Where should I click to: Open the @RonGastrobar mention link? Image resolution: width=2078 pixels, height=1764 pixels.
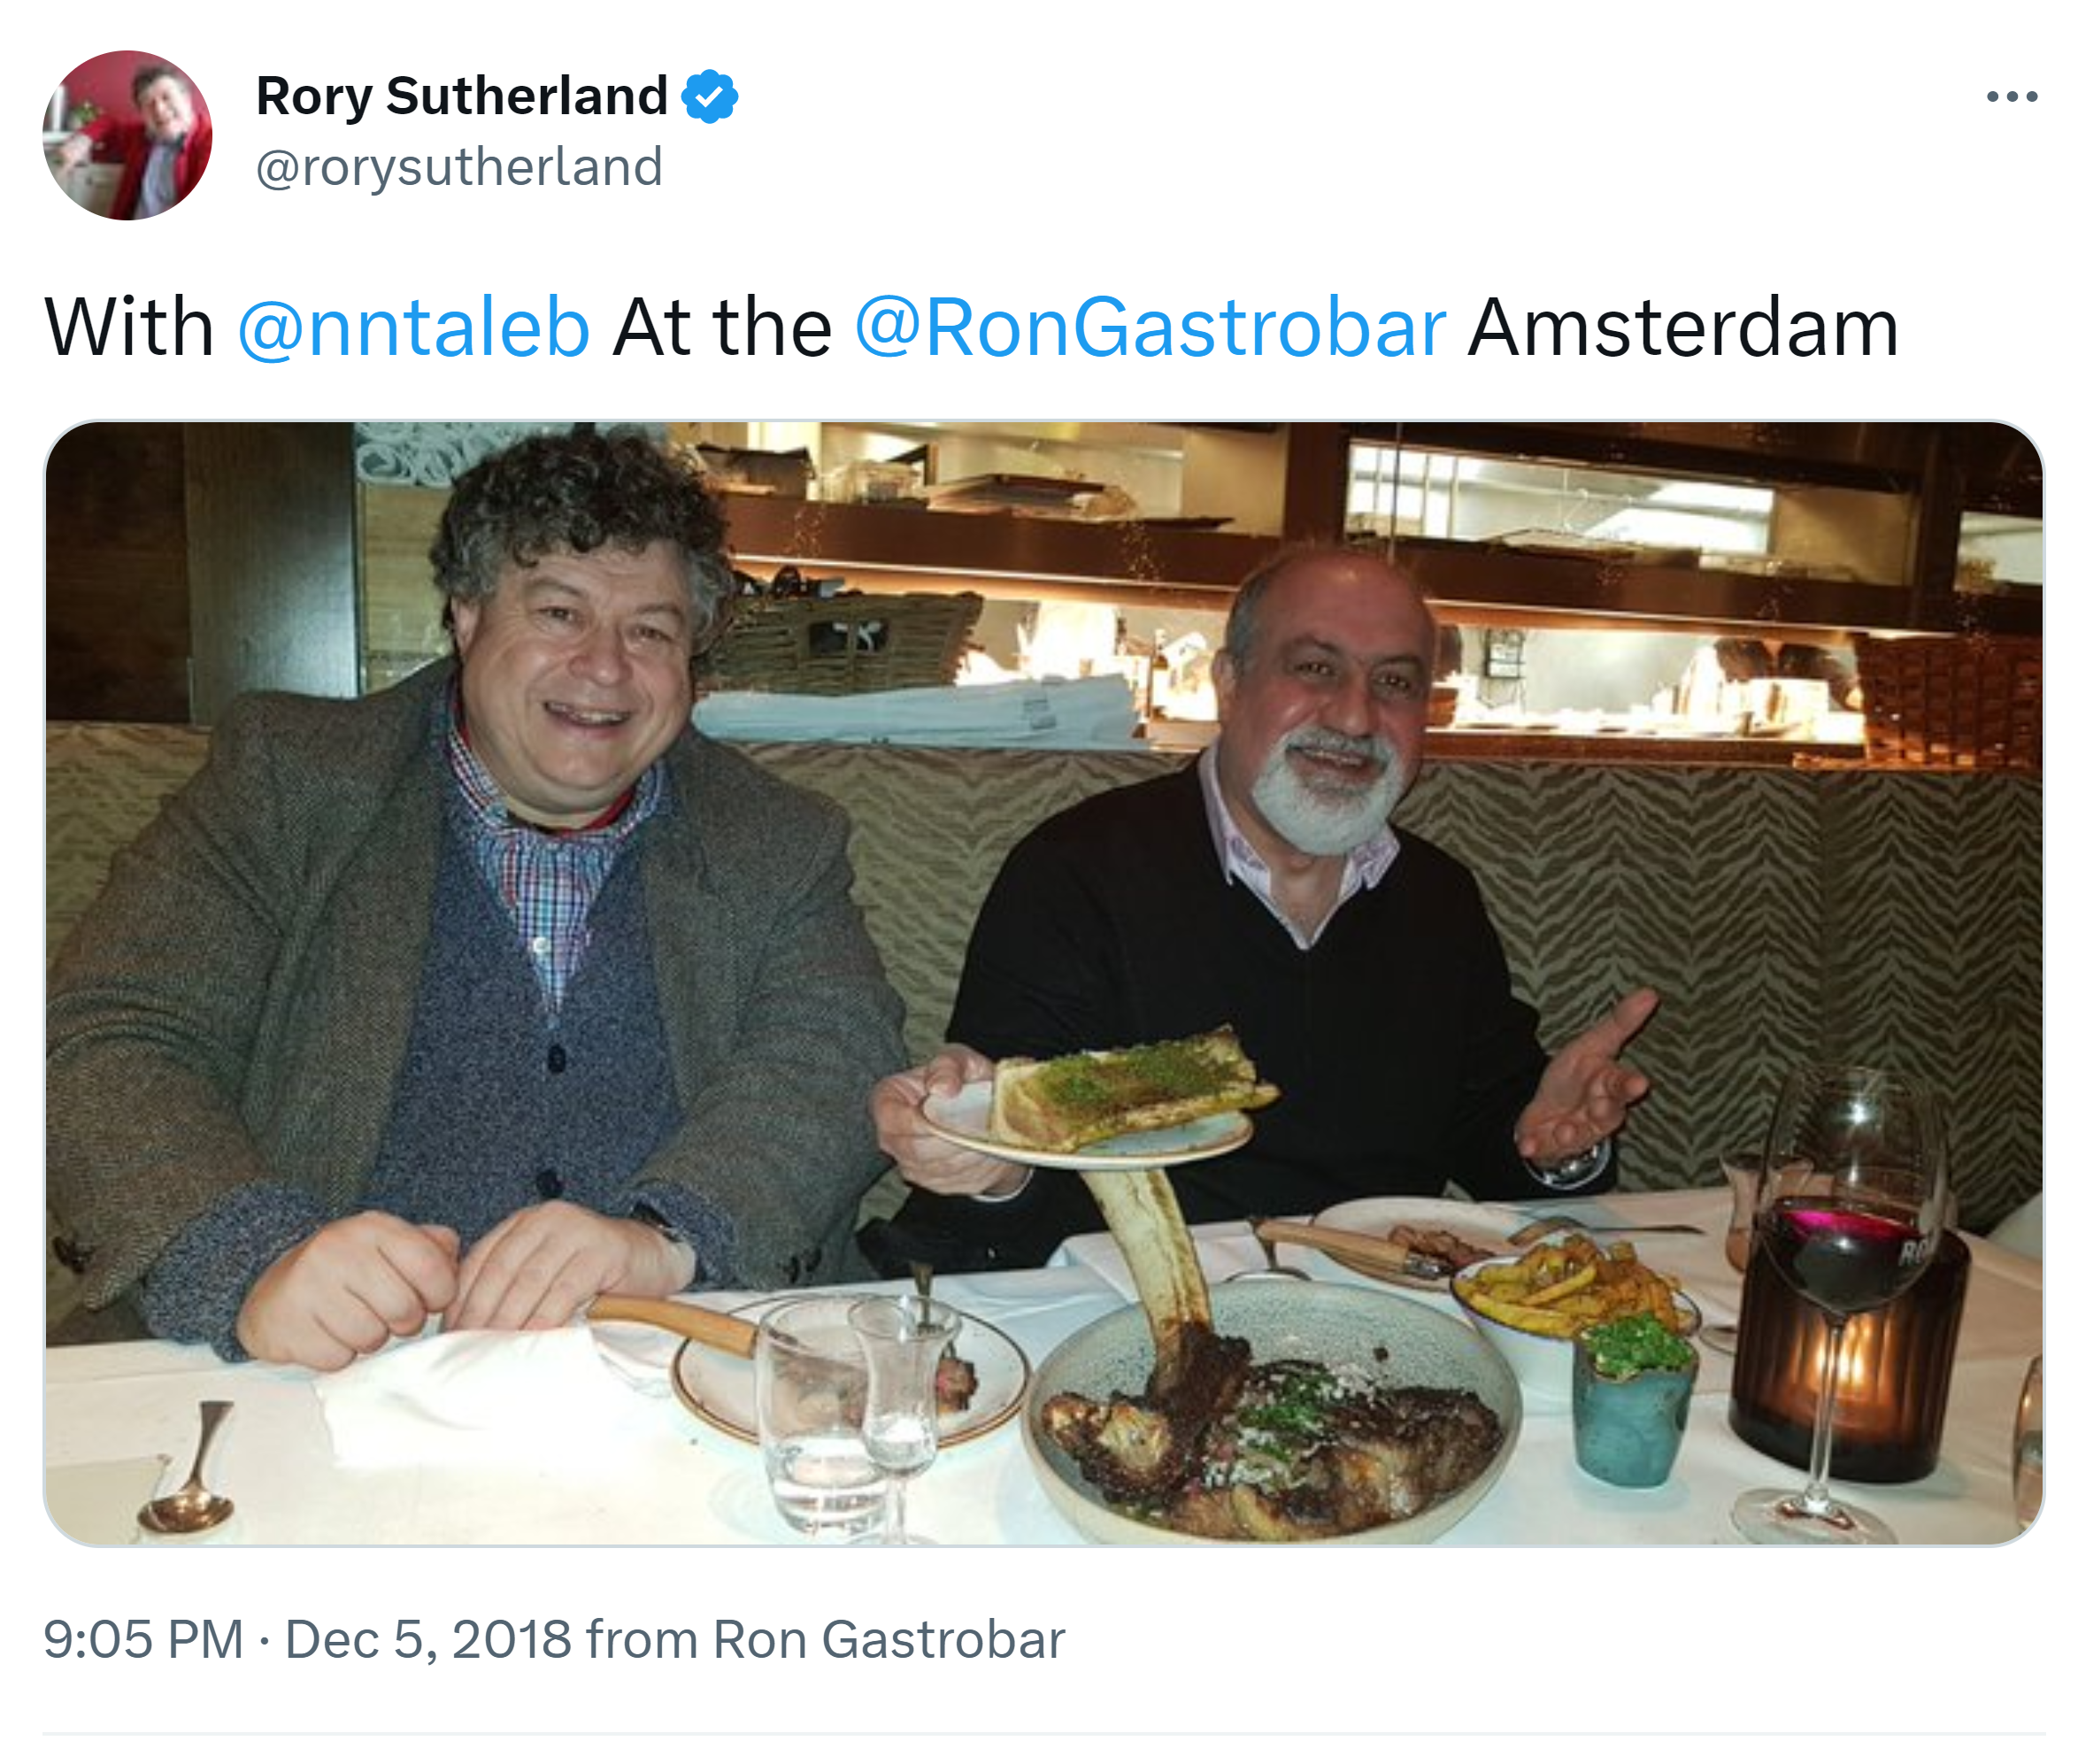pyautogui.click(x=1150, y=327)
